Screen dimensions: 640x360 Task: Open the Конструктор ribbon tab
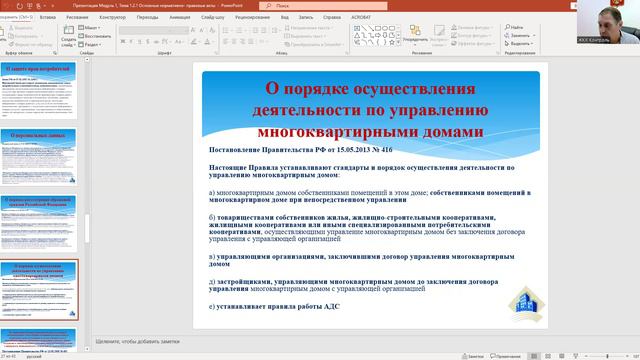click(x=113, y=18)
